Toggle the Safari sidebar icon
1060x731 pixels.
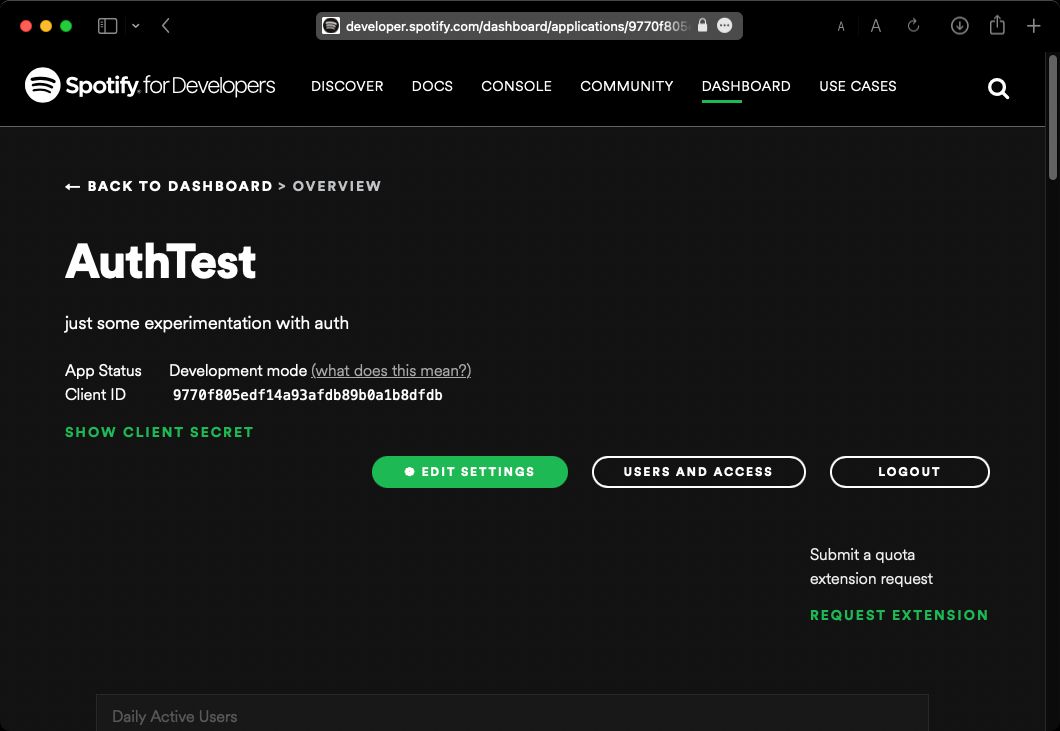107,25
